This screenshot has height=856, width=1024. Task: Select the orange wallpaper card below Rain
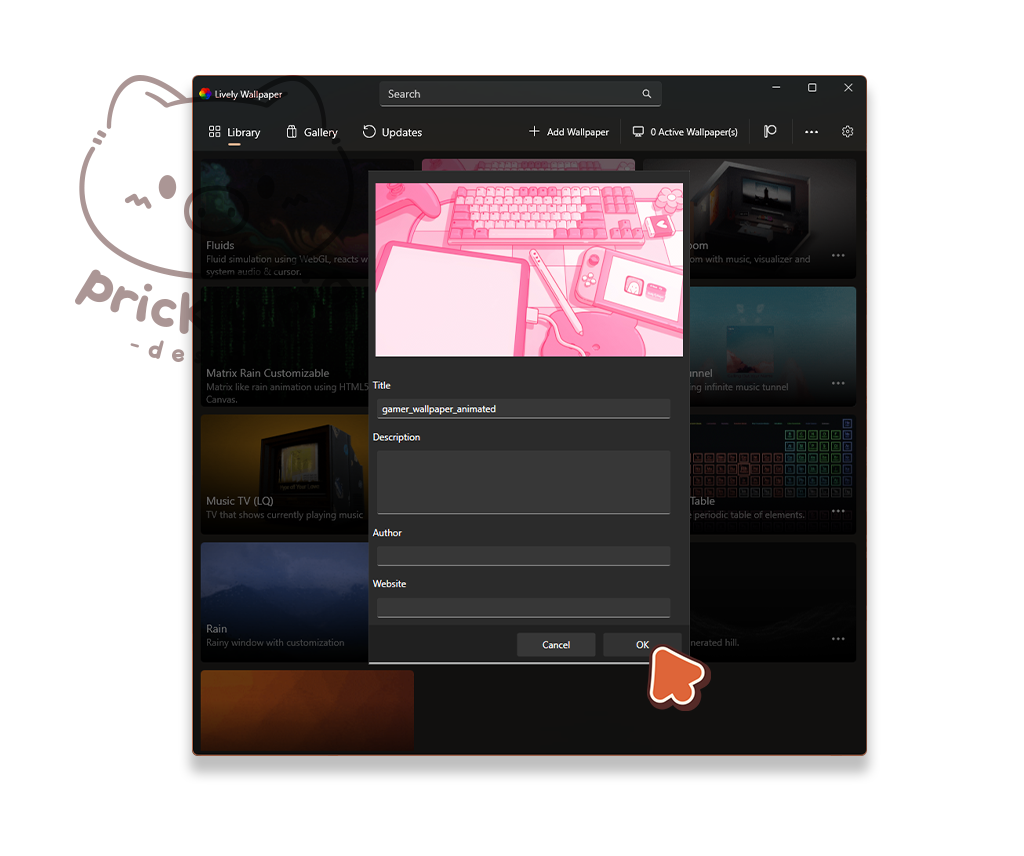(307, 711)
